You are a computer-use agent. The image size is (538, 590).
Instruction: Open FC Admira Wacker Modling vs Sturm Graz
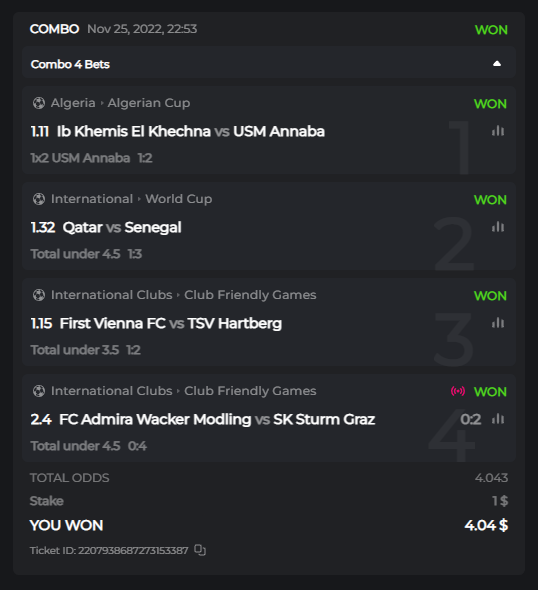coord(217,419)
